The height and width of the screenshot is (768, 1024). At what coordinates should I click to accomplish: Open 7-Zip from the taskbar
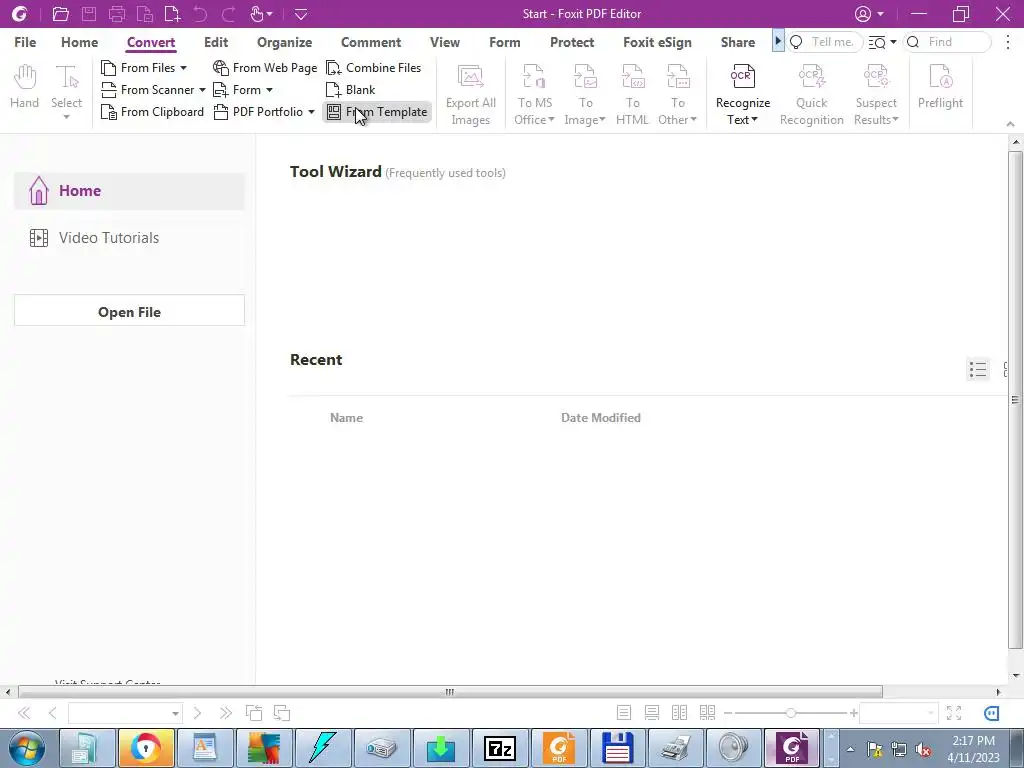(x=500, y=748)
